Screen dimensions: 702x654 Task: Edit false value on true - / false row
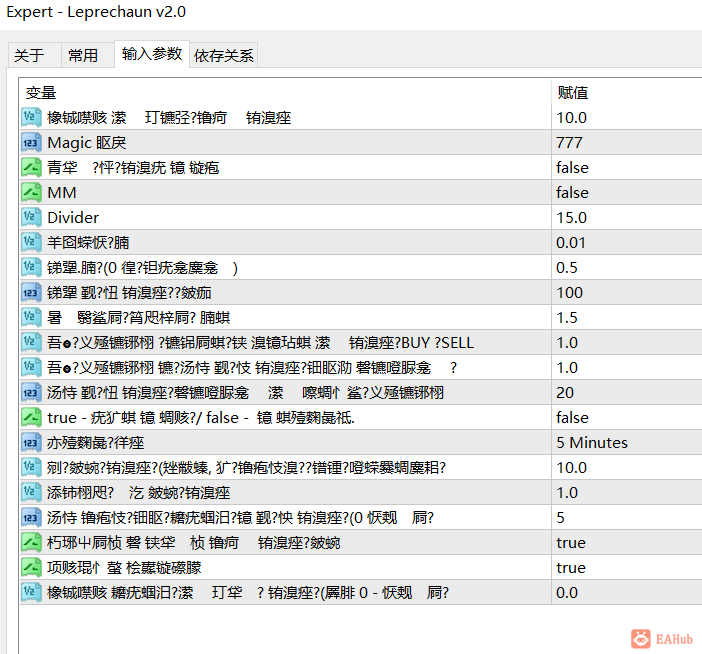tap(572, 418)
